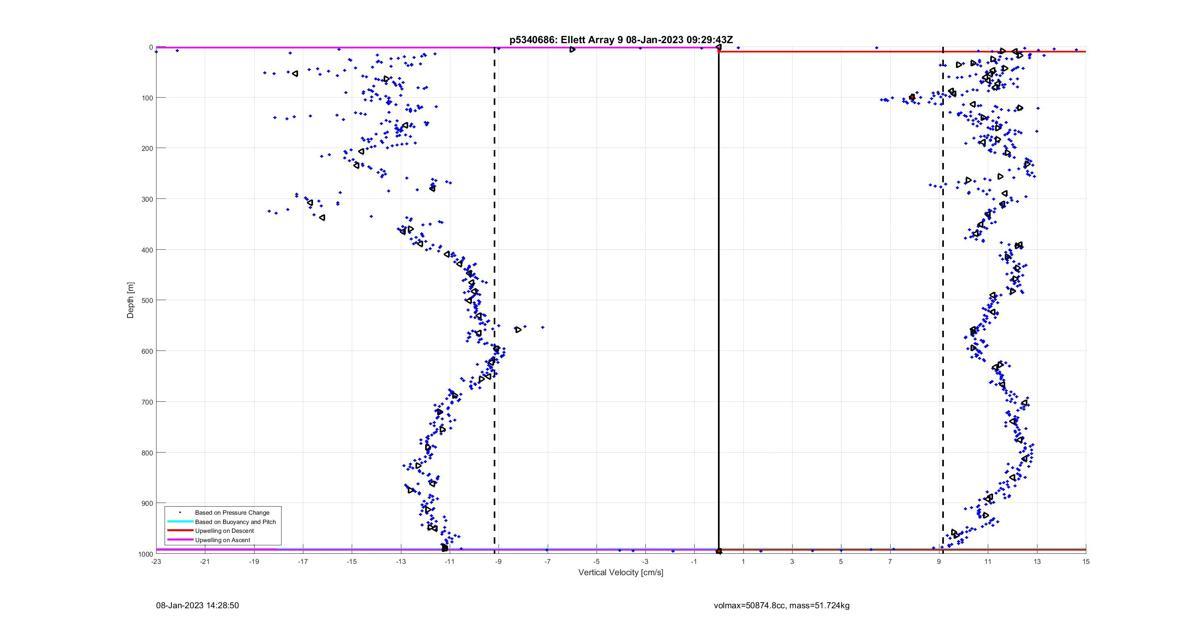Click depth tick label '700'
Viewport: 1200px width, 622px height.
(145, 402)
